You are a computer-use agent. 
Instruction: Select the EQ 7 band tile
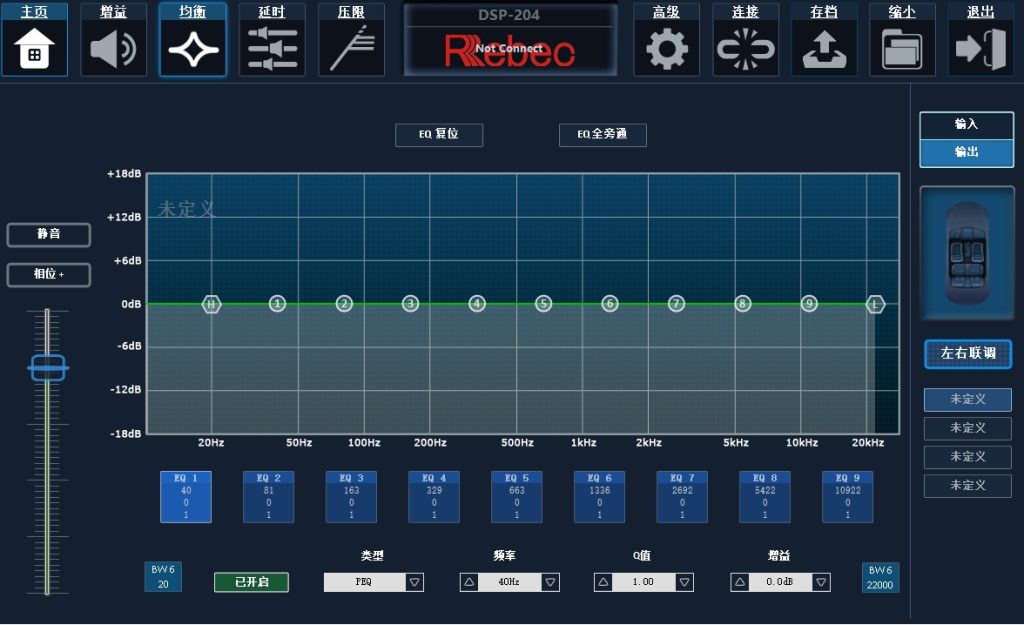(682, 496)
